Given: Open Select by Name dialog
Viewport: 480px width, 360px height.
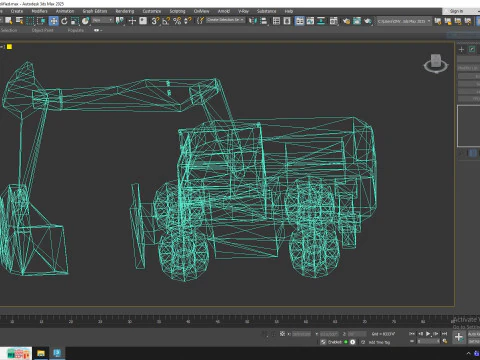Looking at the screenshot, I should pyautogui.click(x=19, y=21).
